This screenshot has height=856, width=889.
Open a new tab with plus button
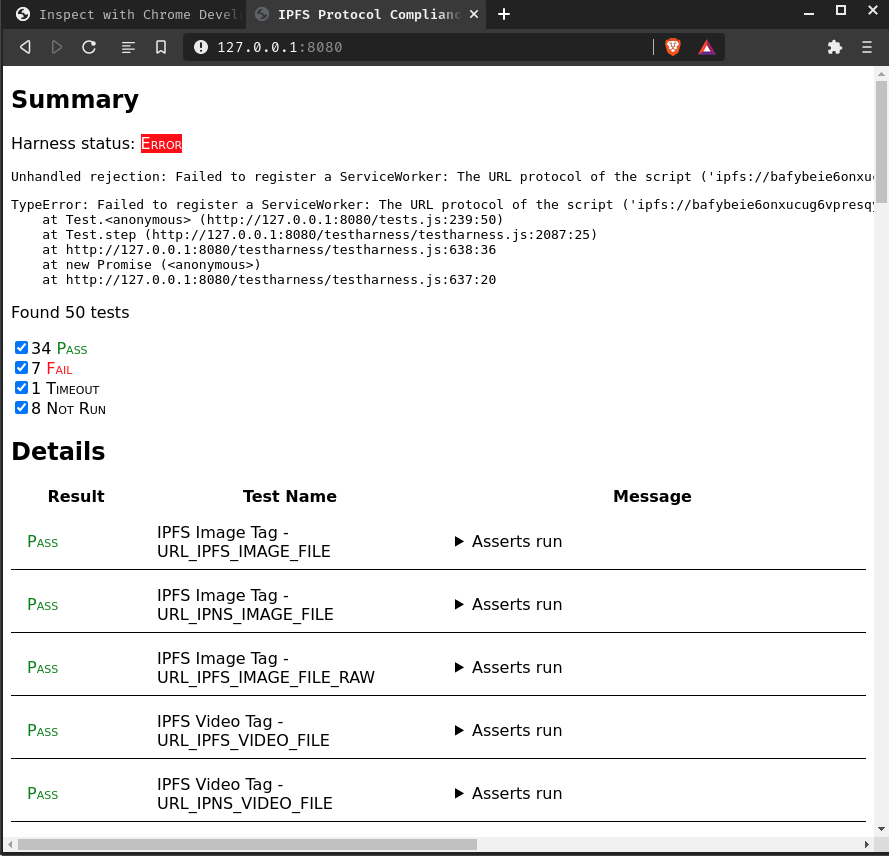tap(503, 14)
